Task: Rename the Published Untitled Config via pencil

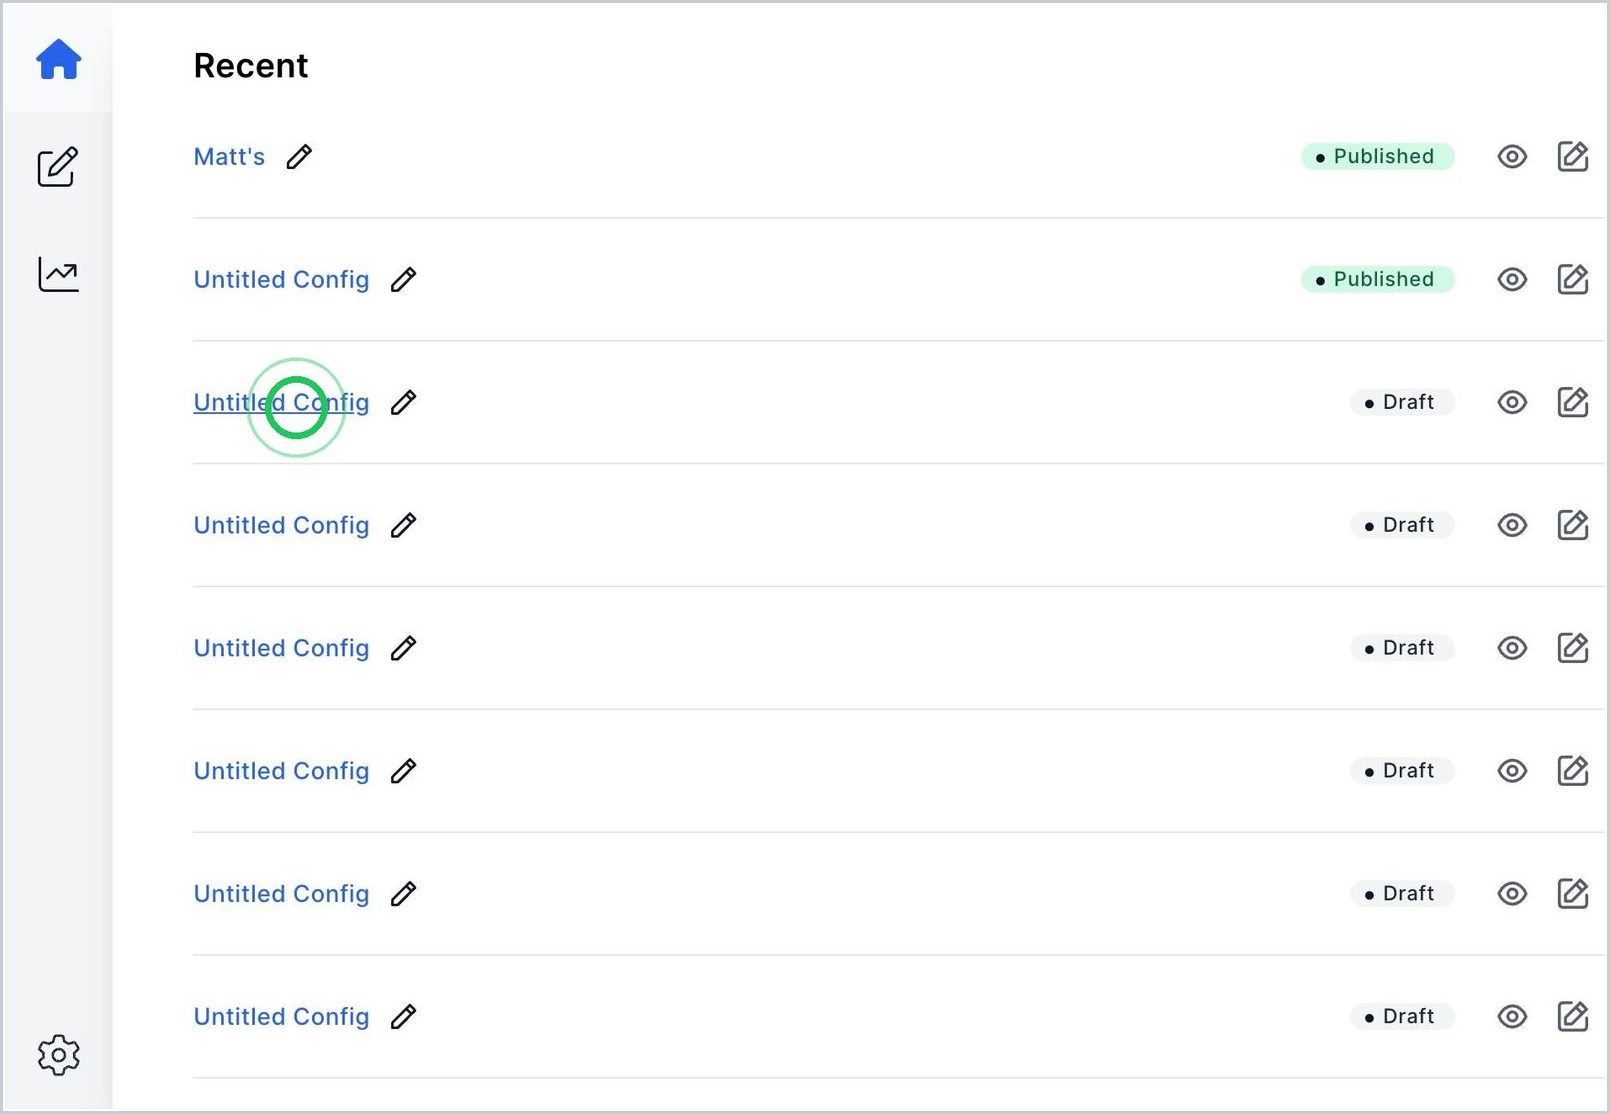Action: click(403, 280)
